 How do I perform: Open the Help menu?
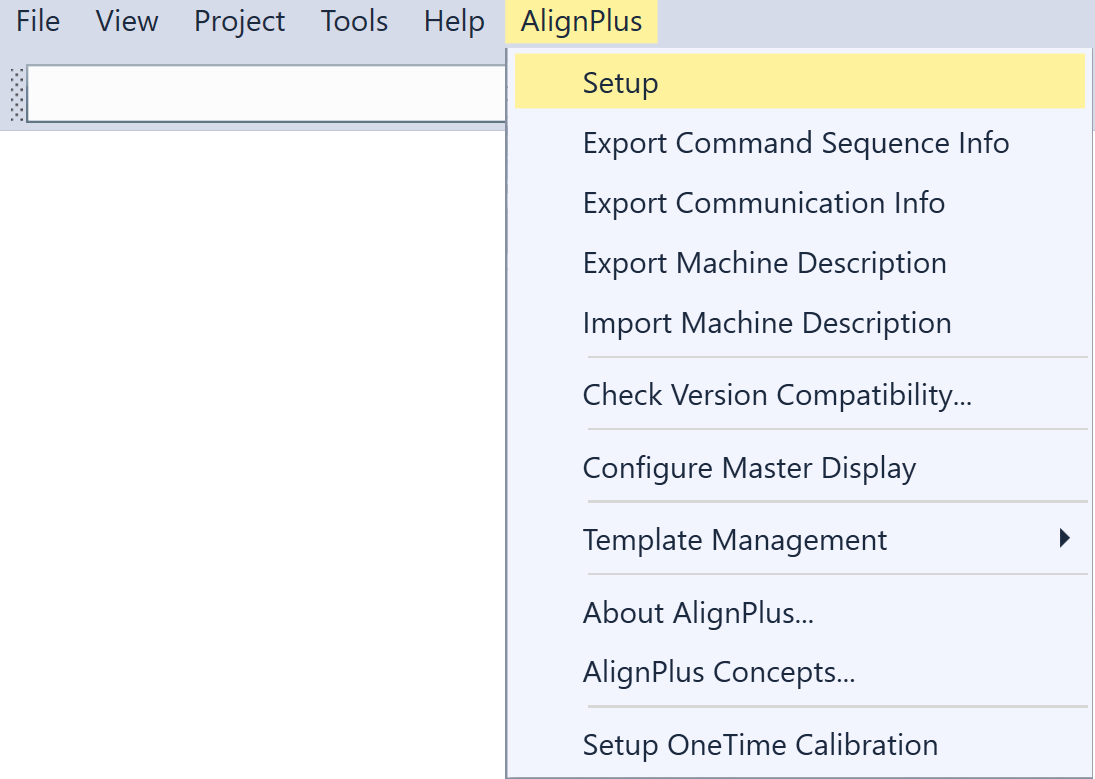[454, 21]
